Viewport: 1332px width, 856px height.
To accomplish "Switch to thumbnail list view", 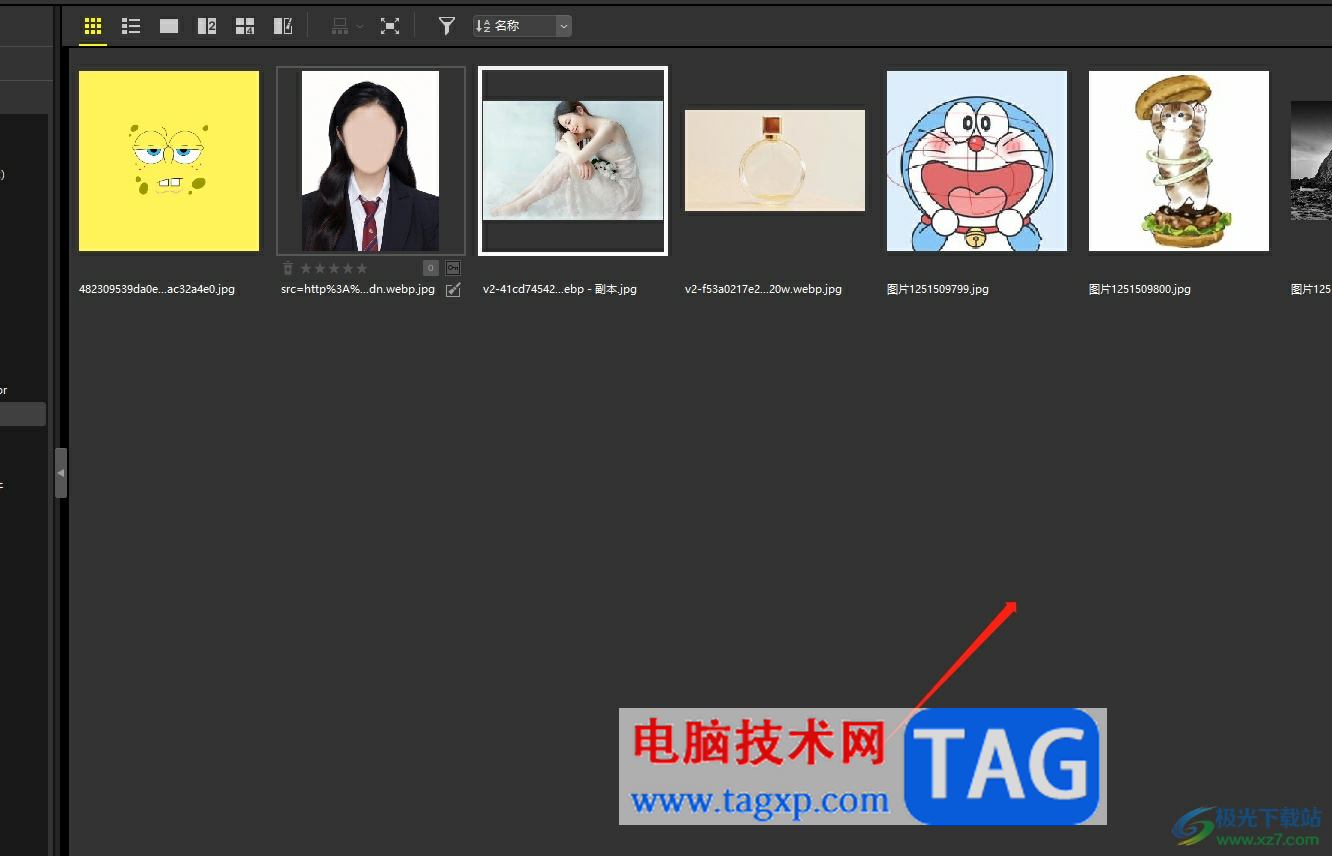I will (x=131, y=26).
